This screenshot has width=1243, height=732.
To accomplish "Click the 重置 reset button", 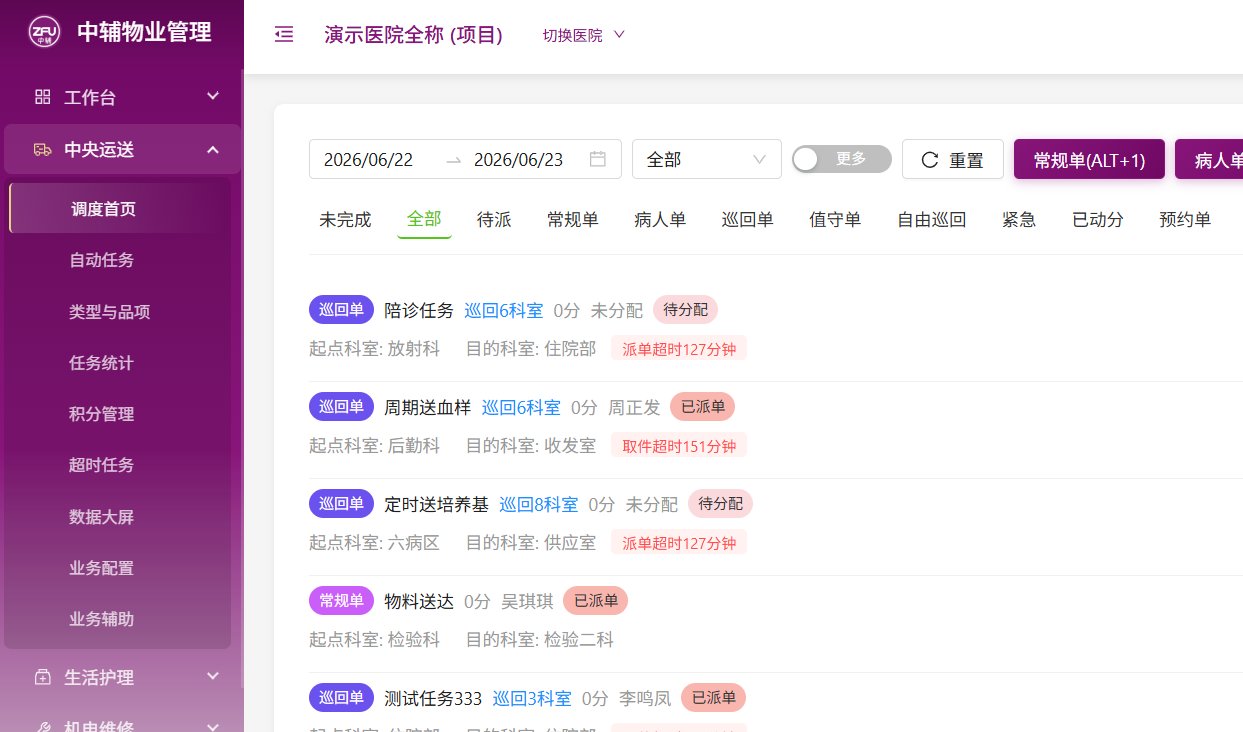I will click(x=953, y=159).
